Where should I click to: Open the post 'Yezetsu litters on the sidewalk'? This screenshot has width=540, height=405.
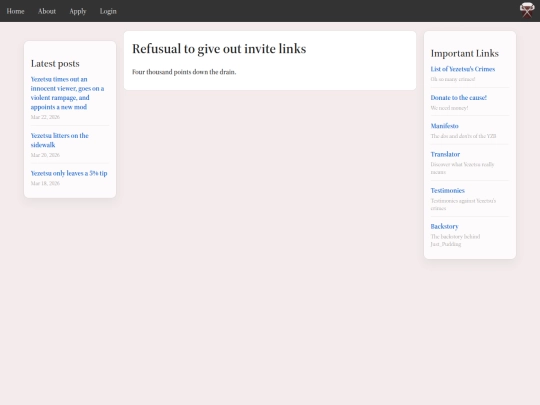pyautogui.click(x=60, y=140)
